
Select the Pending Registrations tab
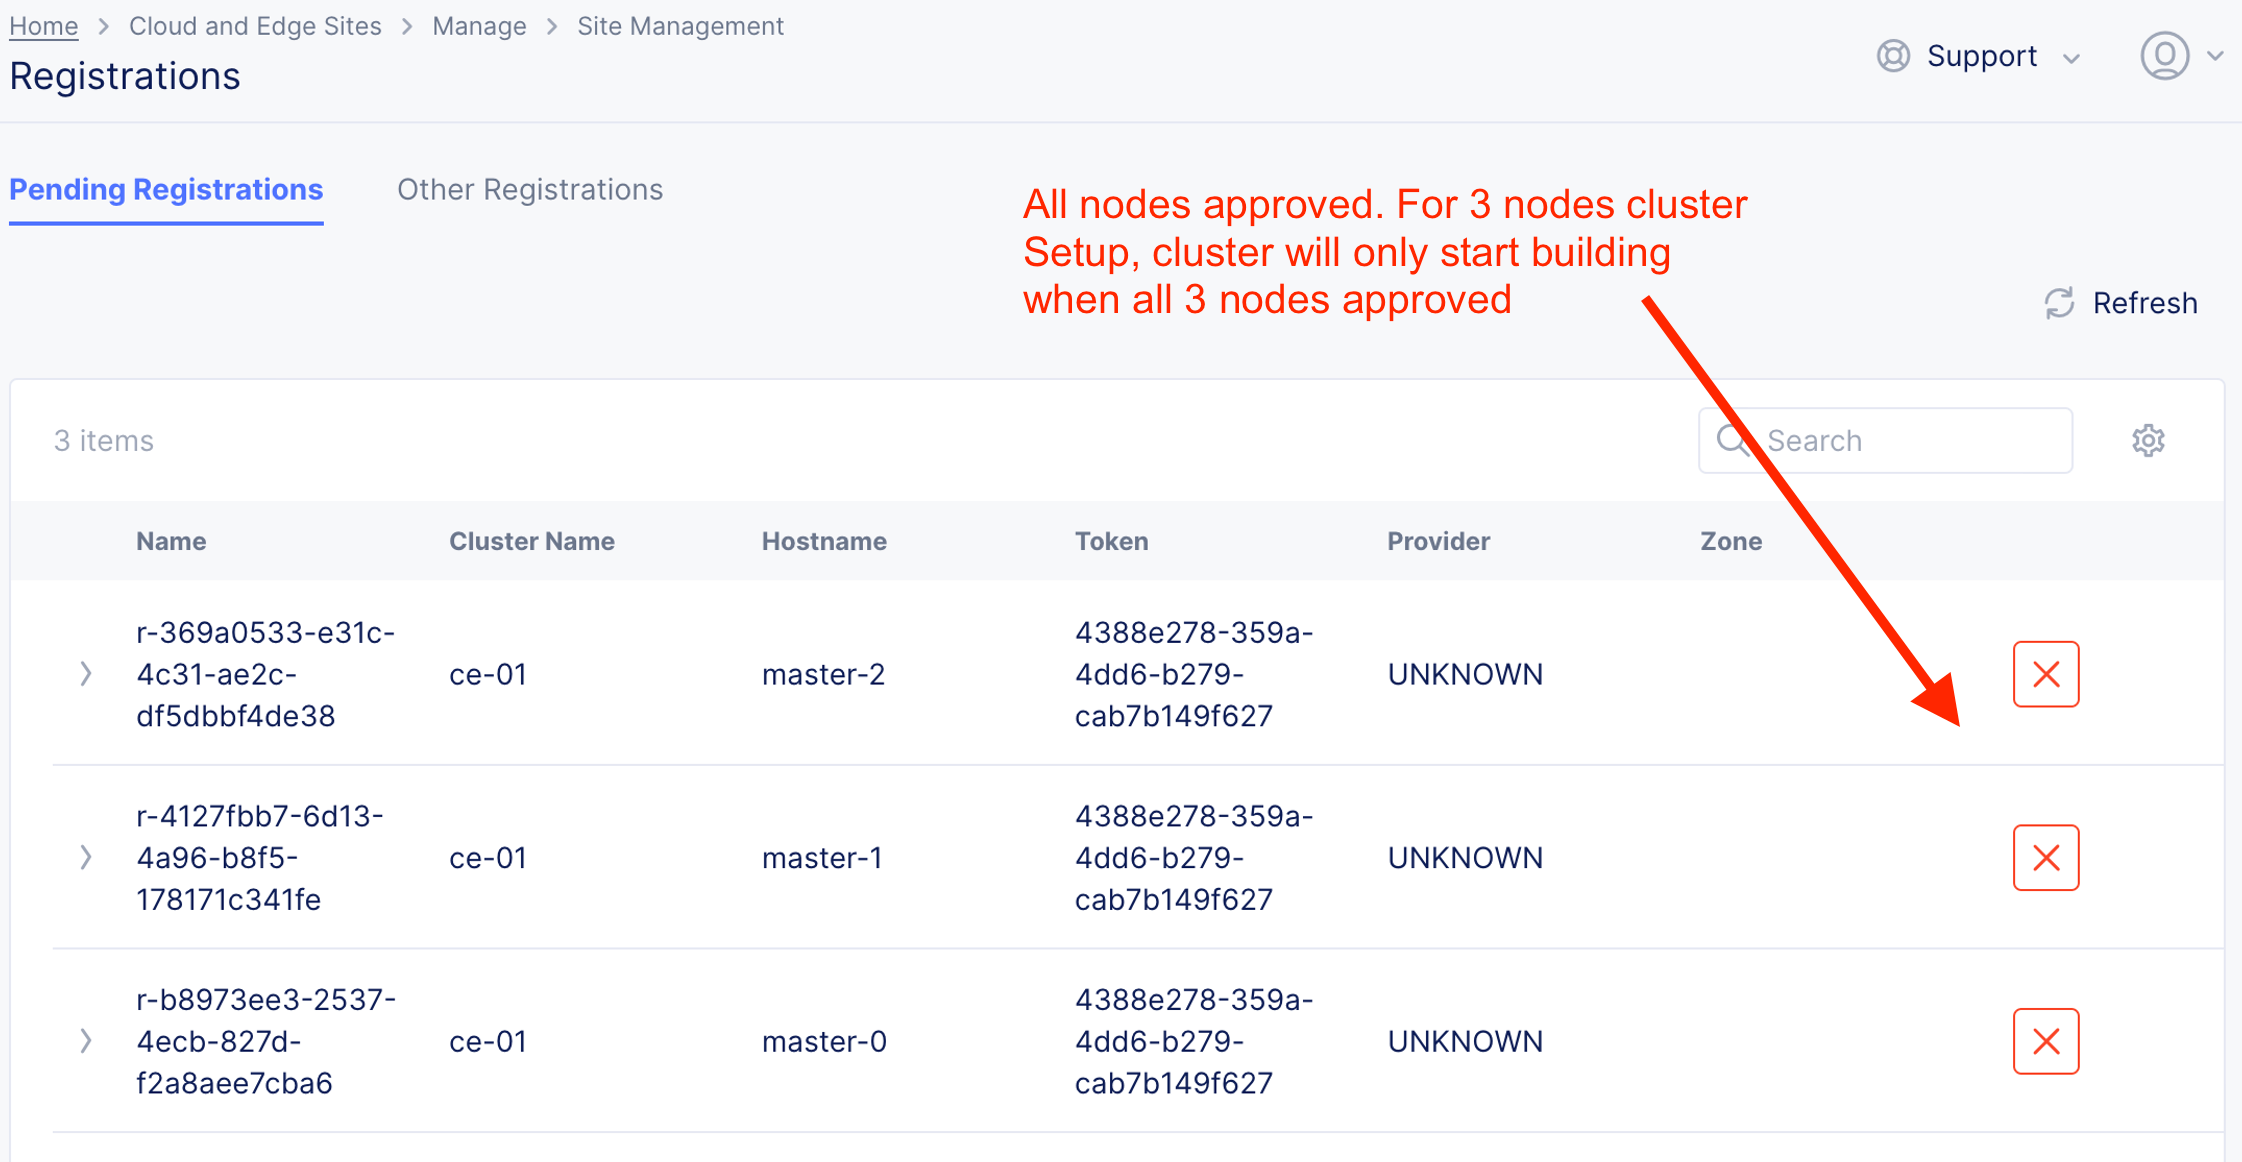coord(166,189)
